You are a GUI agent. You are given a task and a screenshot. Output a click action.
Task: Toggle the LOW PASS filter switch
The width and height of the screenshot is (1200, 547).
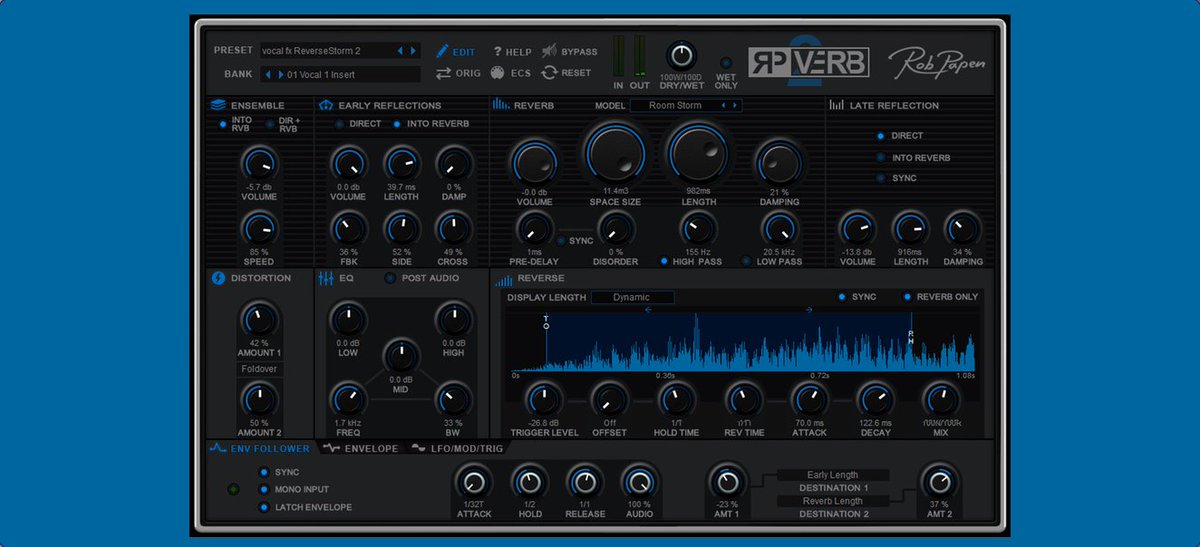(747, 261)
